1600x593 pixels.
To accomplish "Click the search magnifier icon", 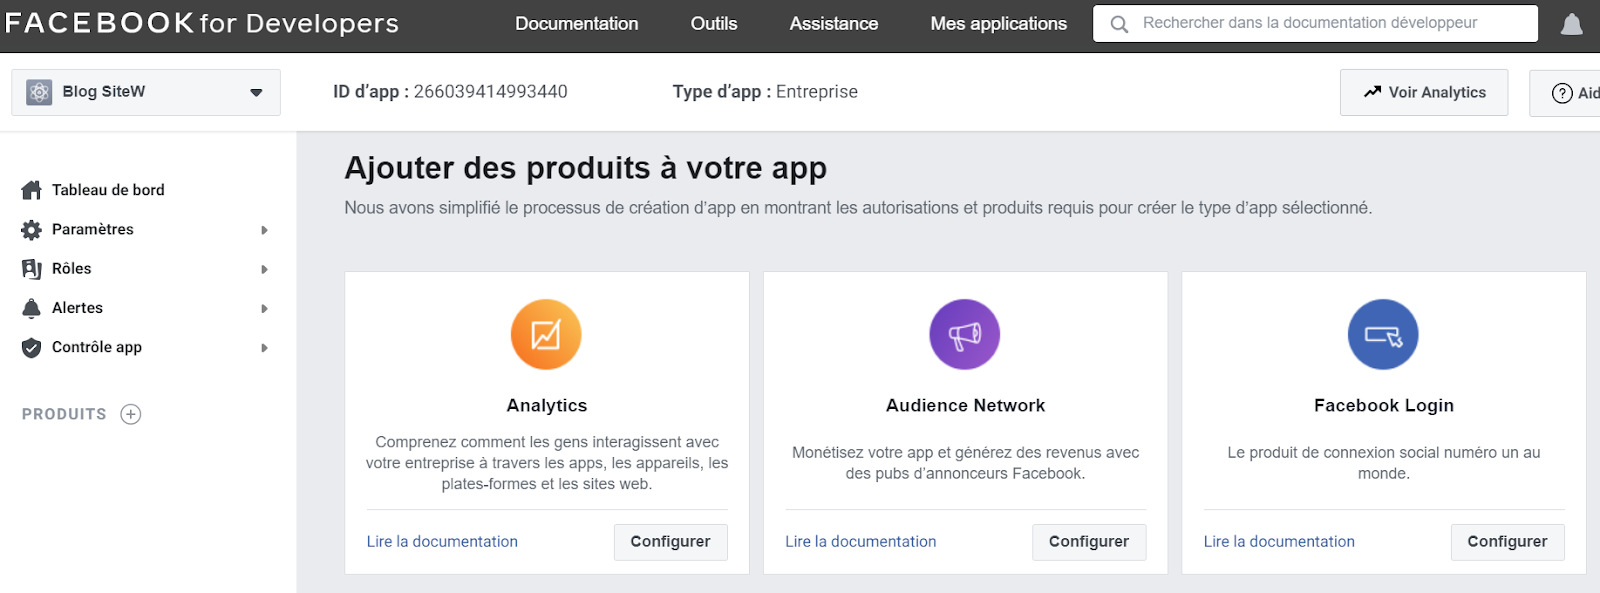I will 1119,24.
